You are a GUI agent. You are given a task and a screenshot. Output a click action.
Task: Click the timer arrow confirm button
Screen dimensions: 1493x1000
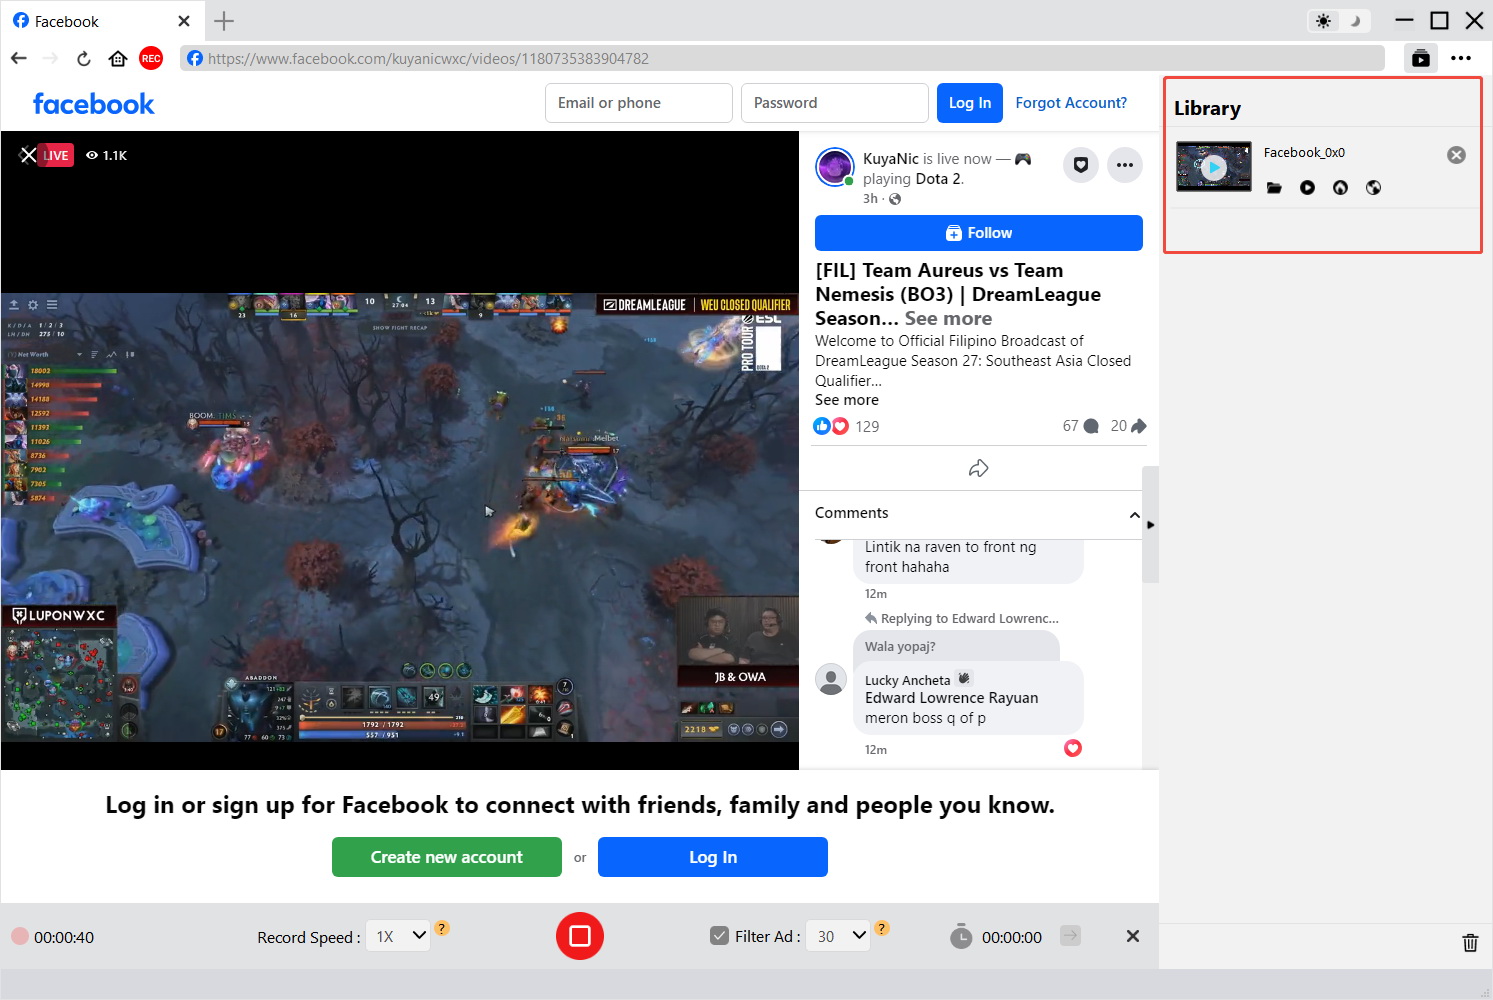(1070, 936)
